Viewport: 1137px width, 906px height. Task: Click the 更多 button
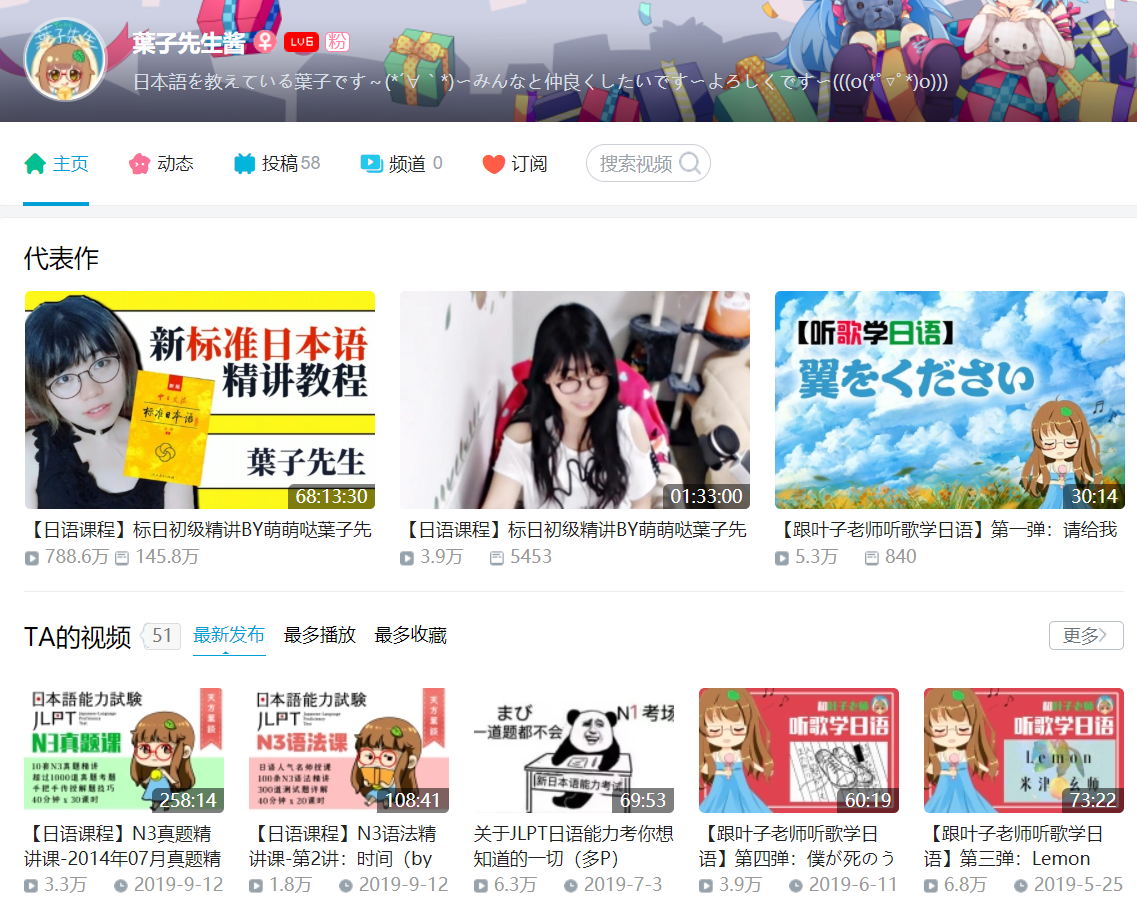1086,635
